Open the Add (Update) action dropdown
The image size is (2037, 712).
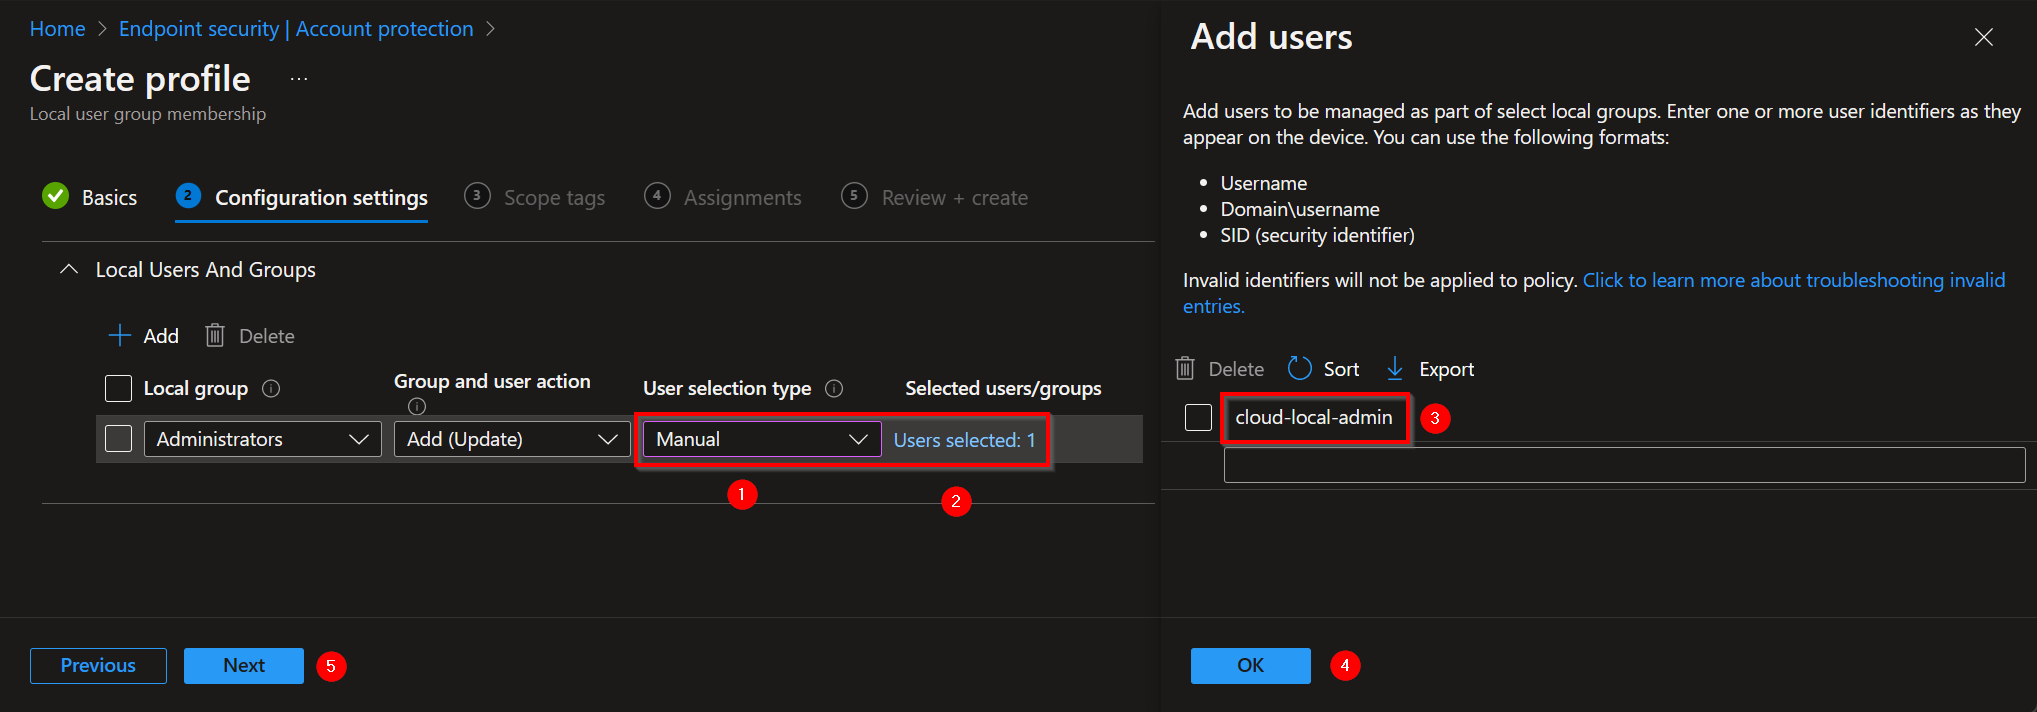(x=512, y=439)
